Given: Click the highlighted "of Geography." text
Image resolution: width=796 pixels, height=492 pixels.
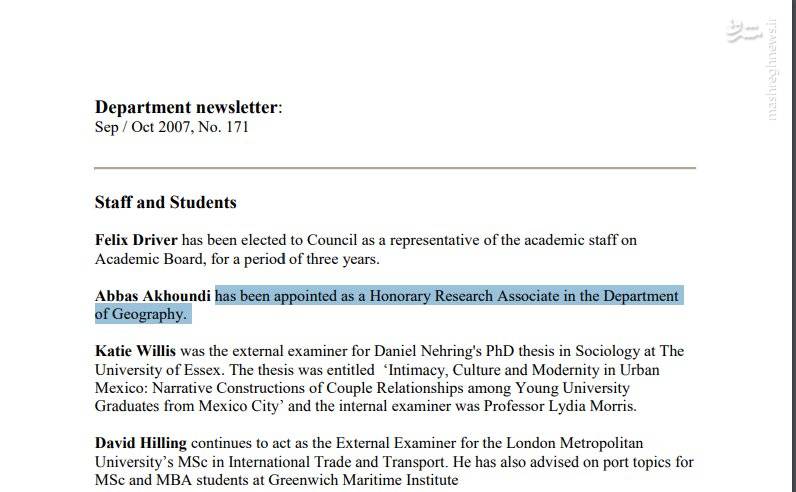Looking at the screenshot, I should (141, 314).
